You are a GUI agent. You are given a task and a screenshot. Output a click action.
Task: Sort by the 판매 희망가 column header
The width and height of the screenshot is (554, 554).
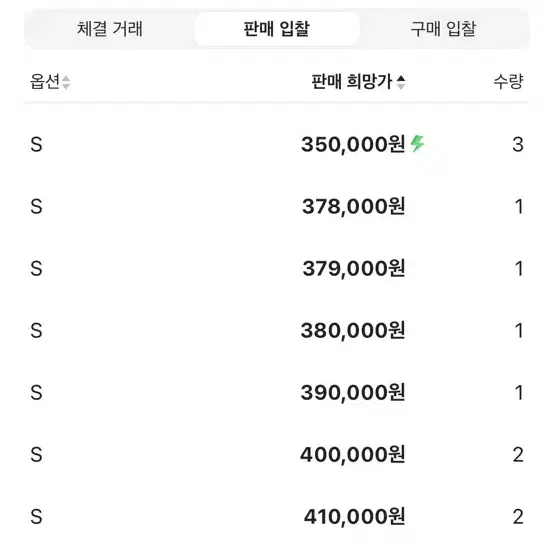point(352,82)
